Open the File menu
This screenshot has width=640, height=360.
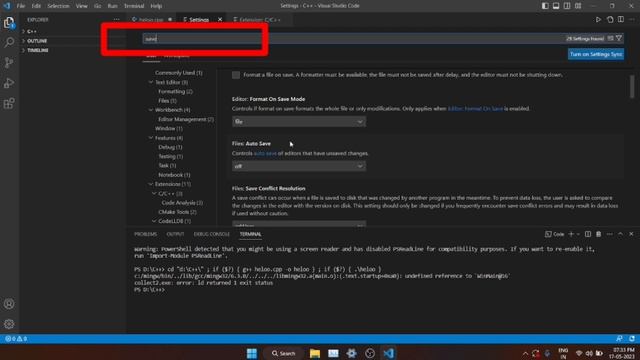click(21, 6)
